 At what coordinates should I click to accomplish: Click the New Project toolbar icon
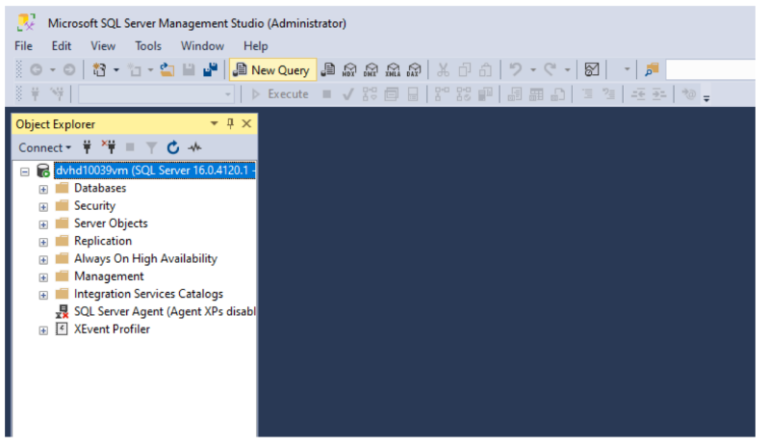click(99, 70)
